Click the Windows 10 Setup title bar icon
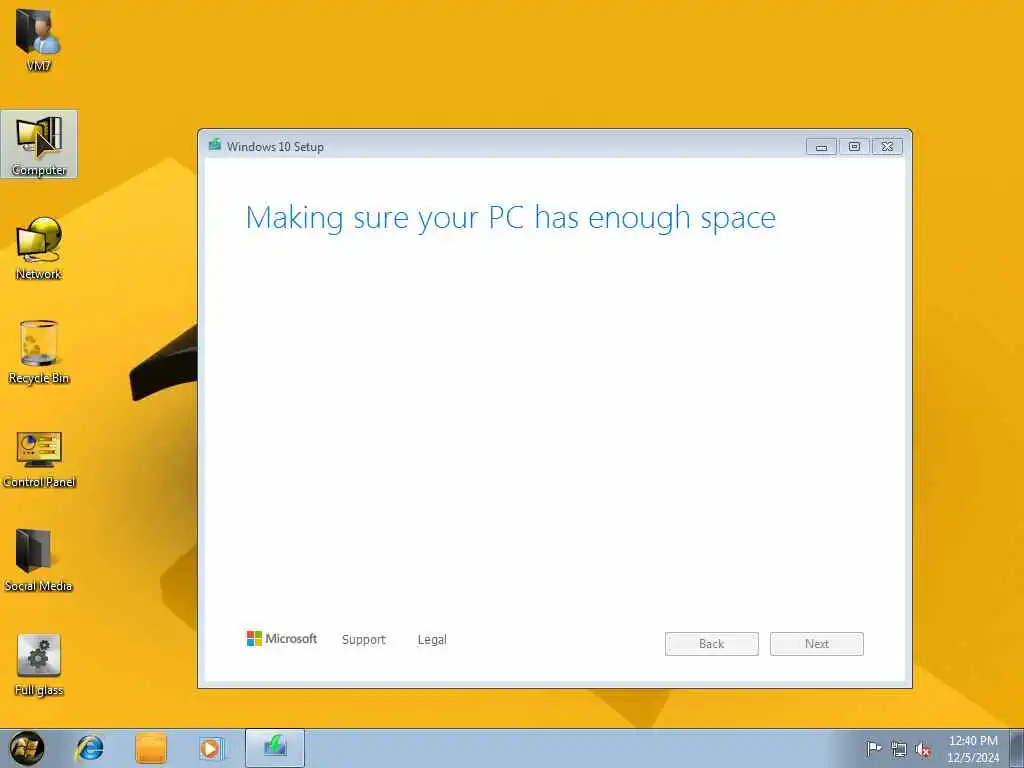Screen dimensions: 1024x768 (215, 145)
